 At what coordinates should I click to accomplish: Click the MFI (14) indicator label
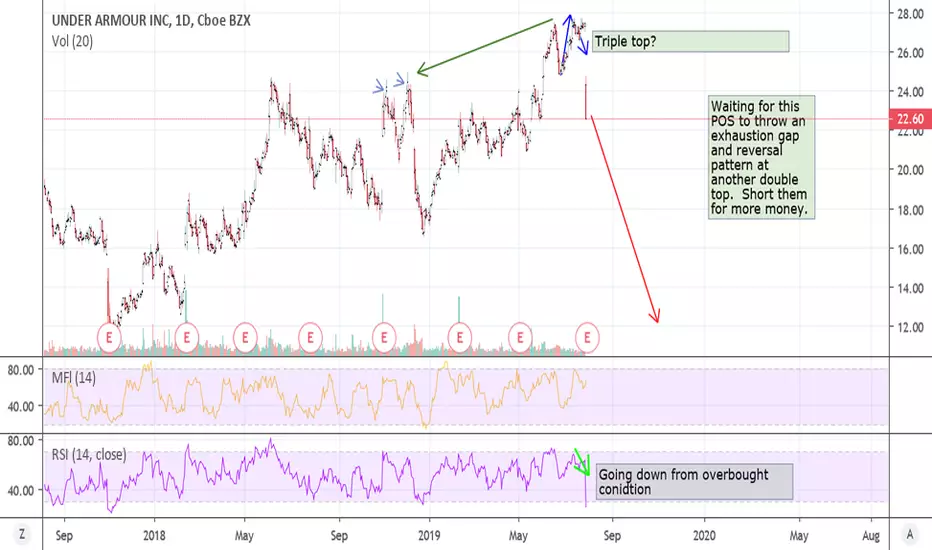tap(73, 378)
